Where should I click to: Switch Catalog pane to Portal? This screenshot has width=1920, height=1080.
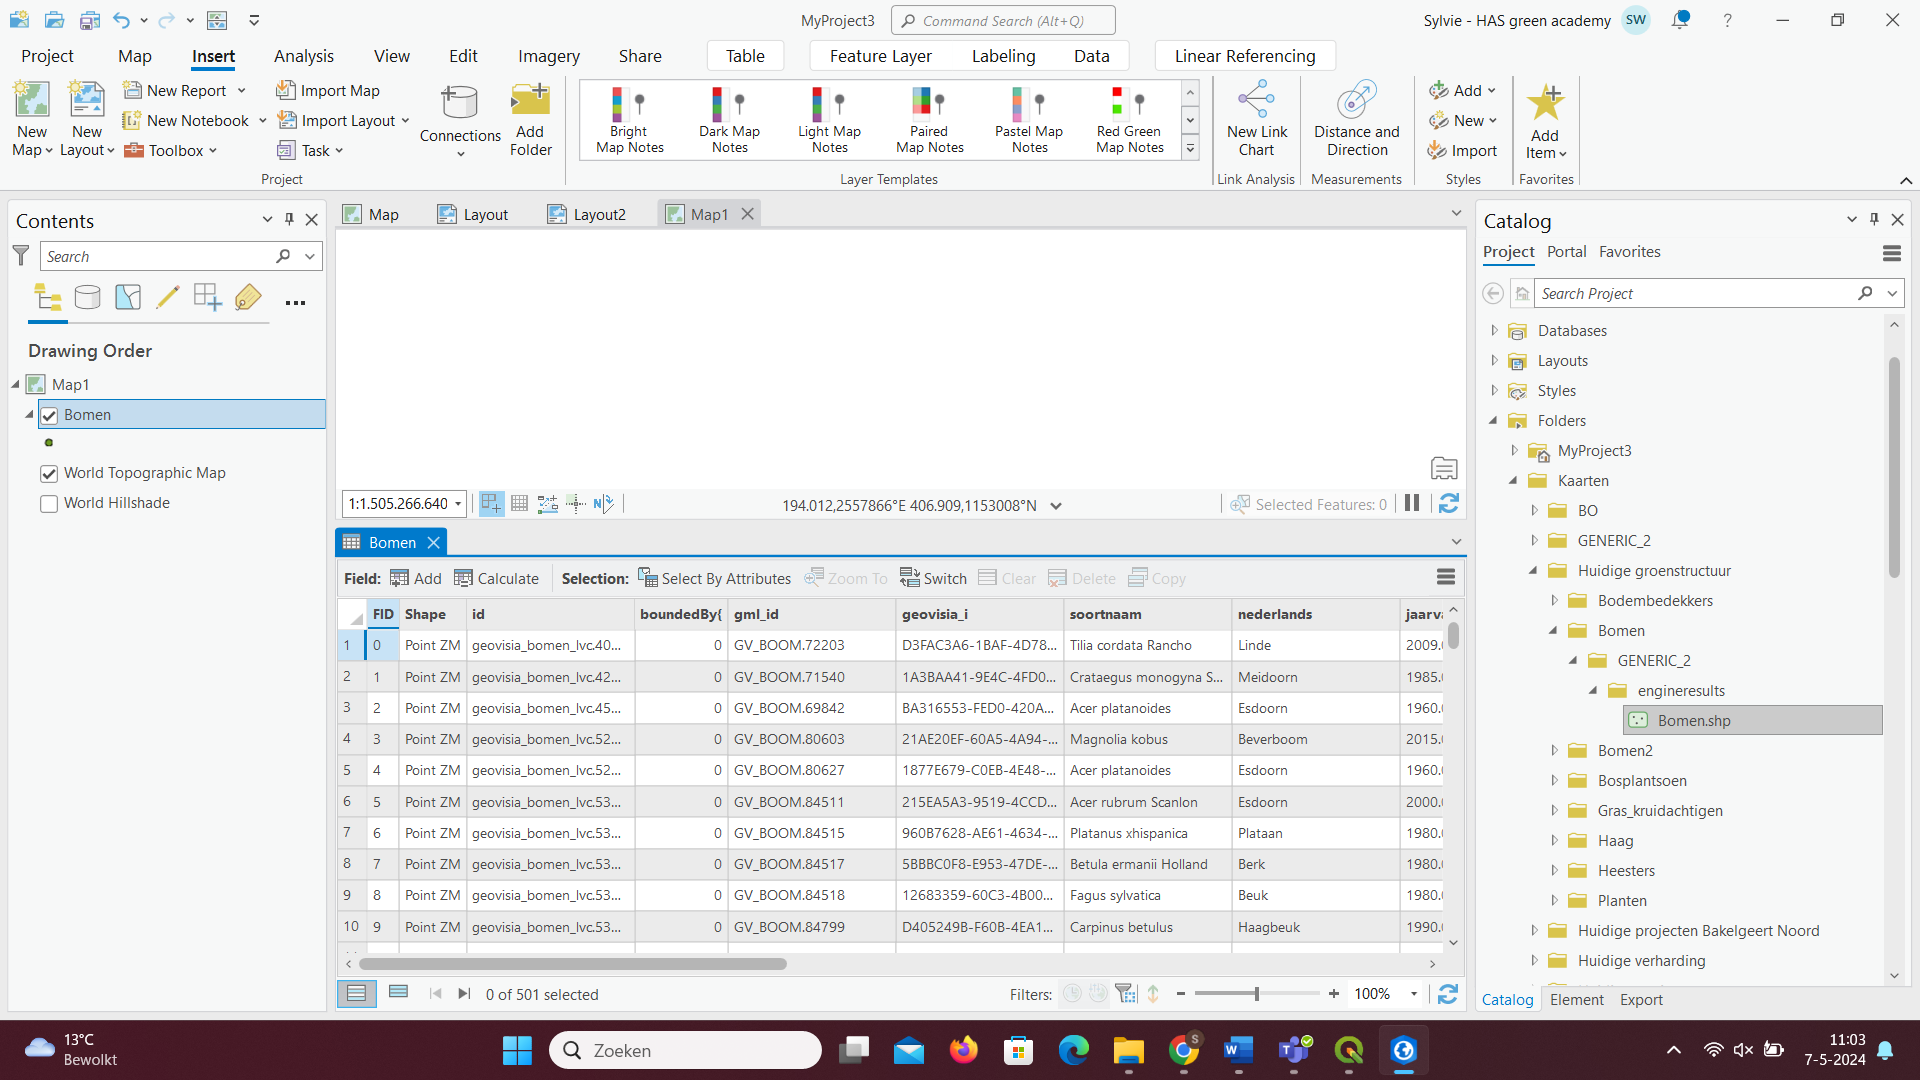point(1566,252)
